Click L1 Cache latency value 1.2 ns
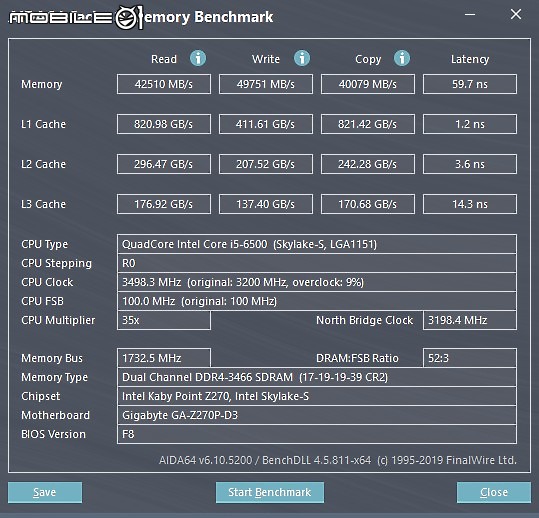 pyautogui.click(x=470, y=124)
